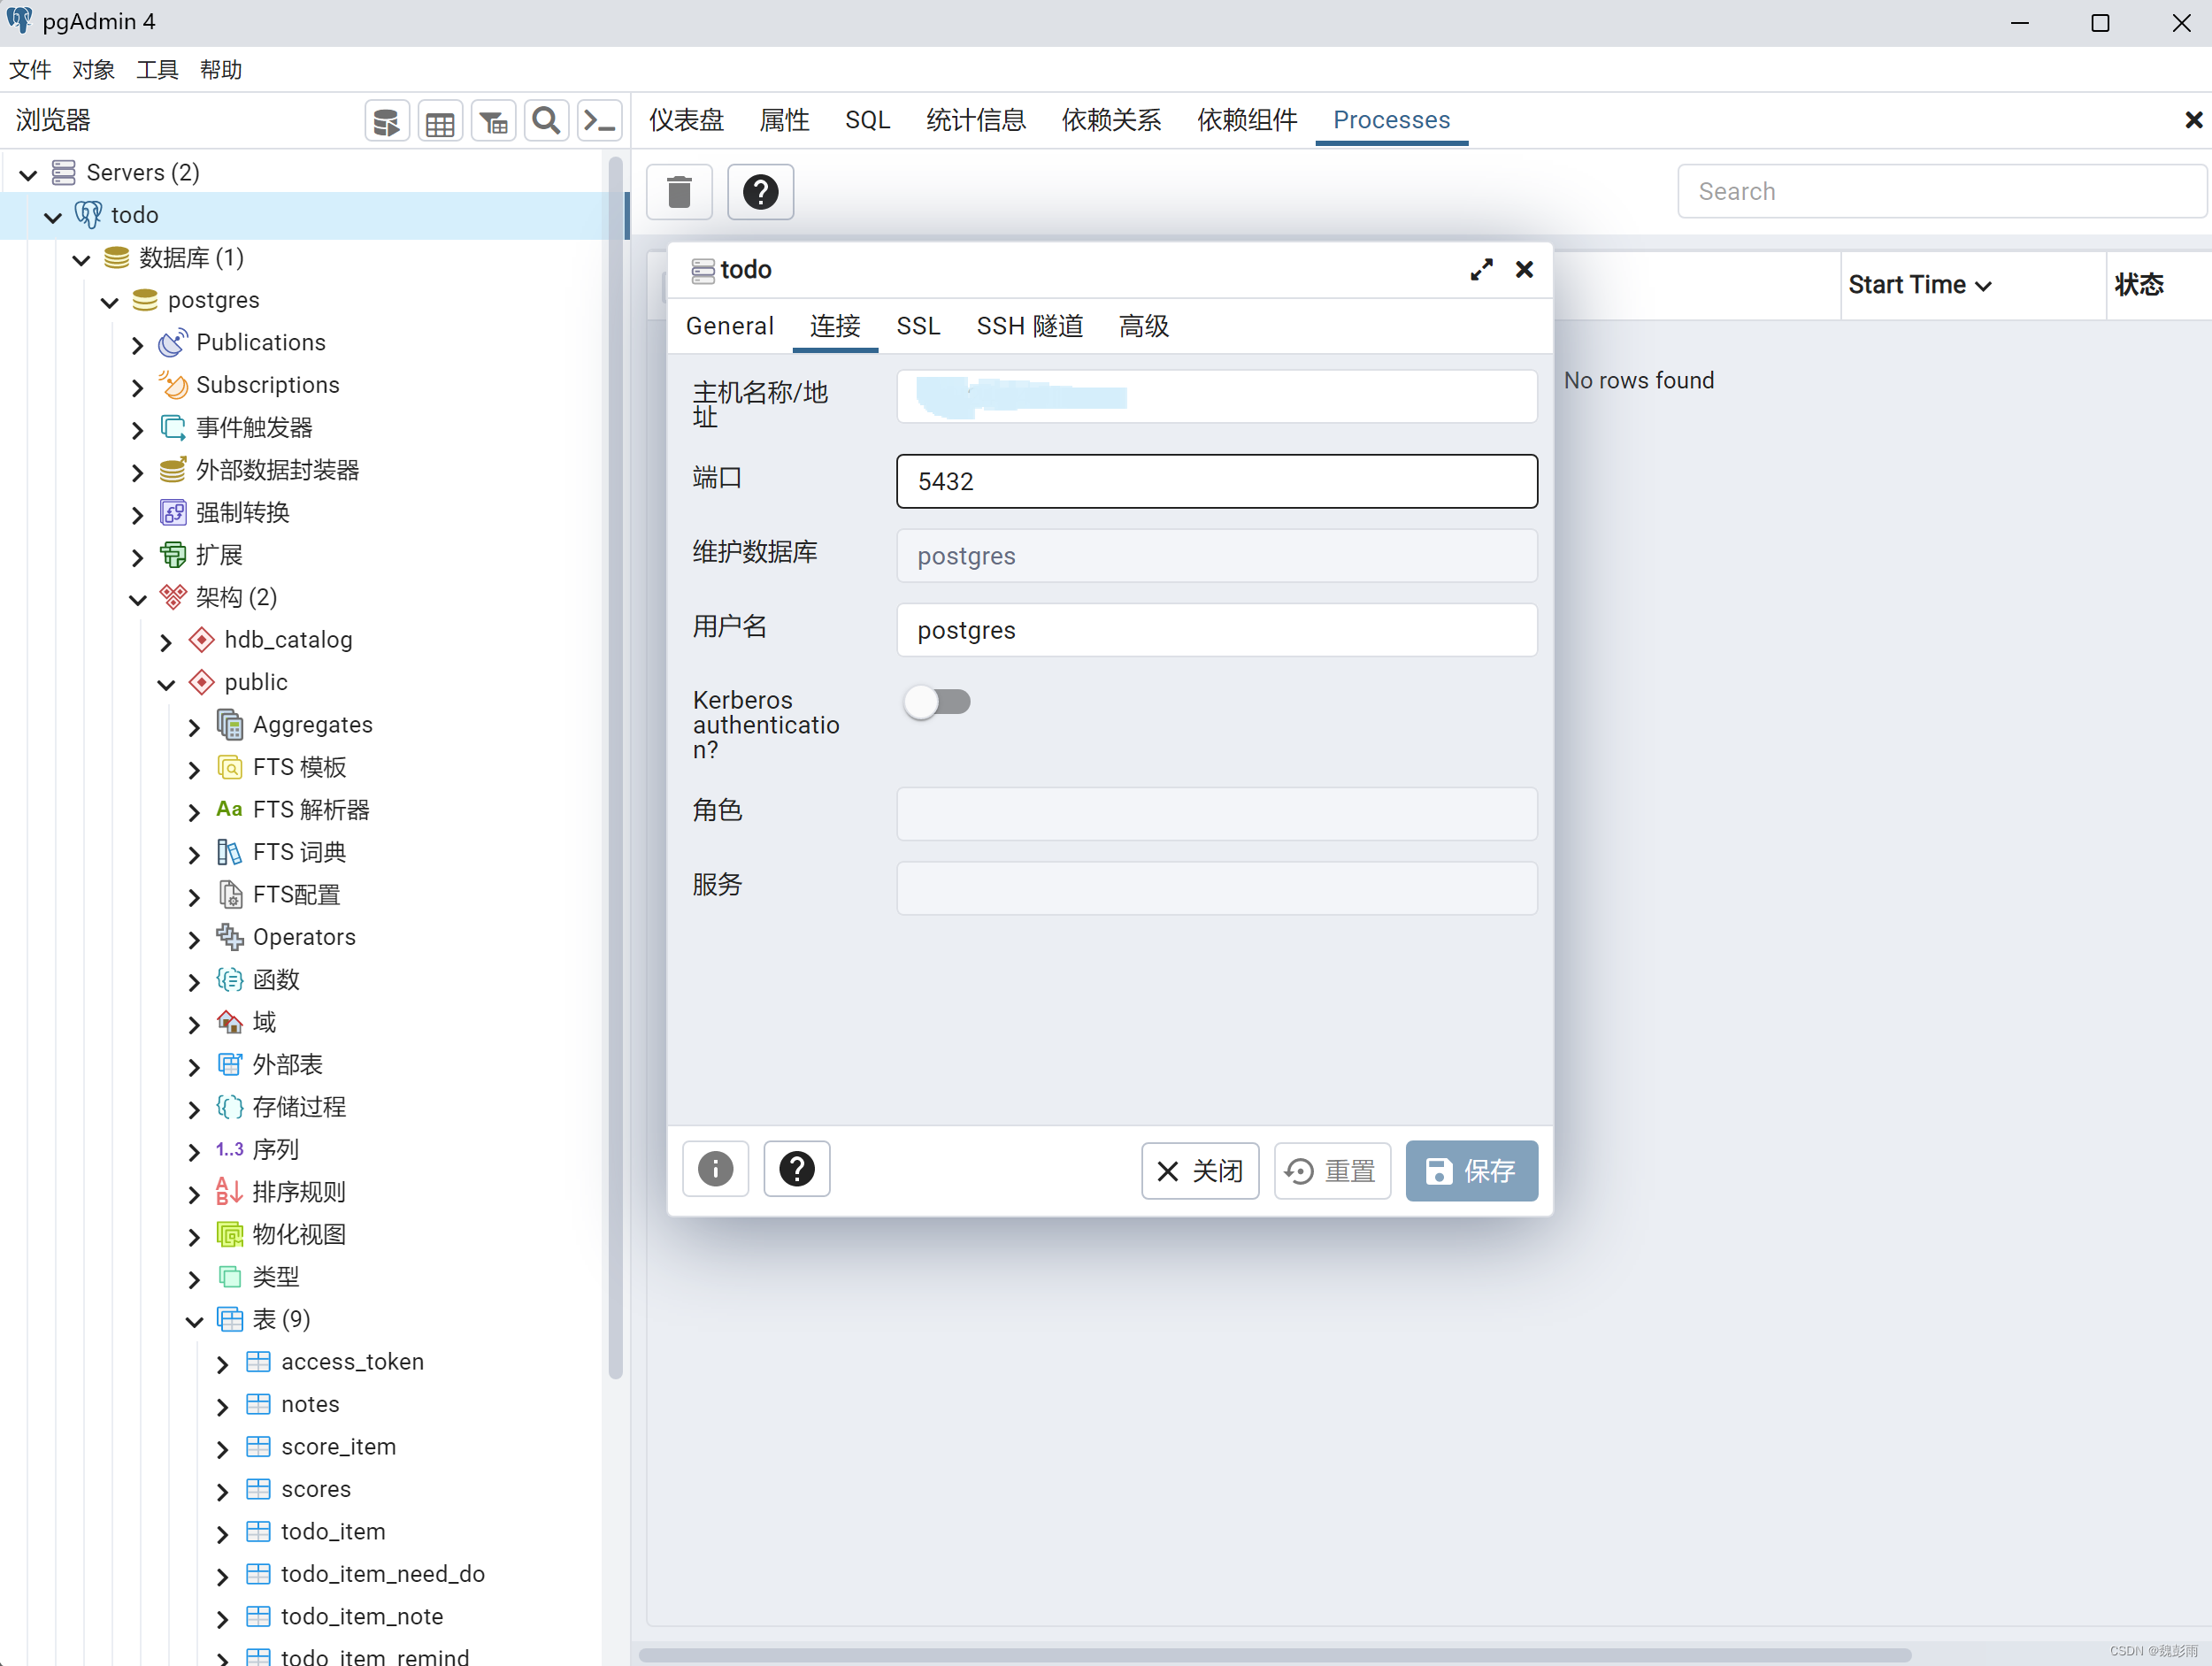Open View Data table icon in browser toolbar
This screenshot has height=1666, width=2212.
point(440,122)
